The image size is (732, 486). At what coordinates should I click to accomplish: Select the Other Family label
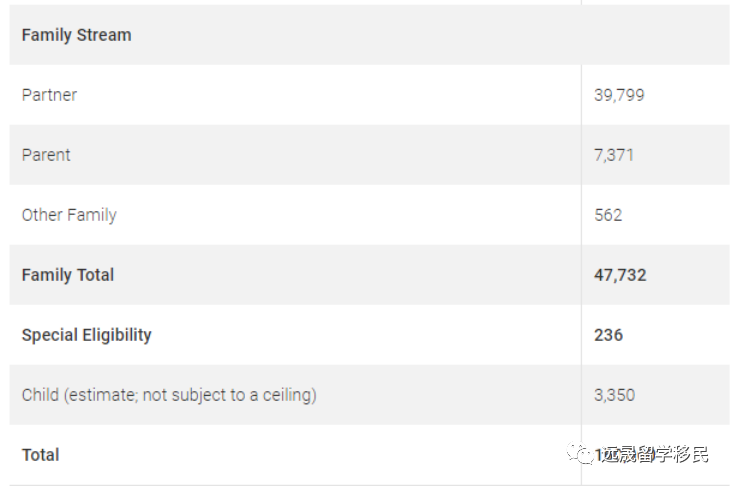pos(69,215)
